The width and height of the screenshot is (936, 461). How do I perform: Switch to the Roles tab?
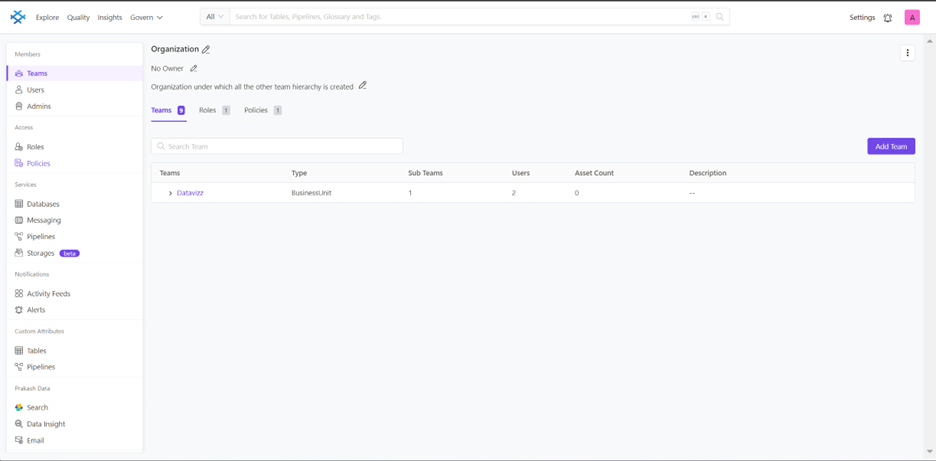pyautogui.click(x=208, y=110)
